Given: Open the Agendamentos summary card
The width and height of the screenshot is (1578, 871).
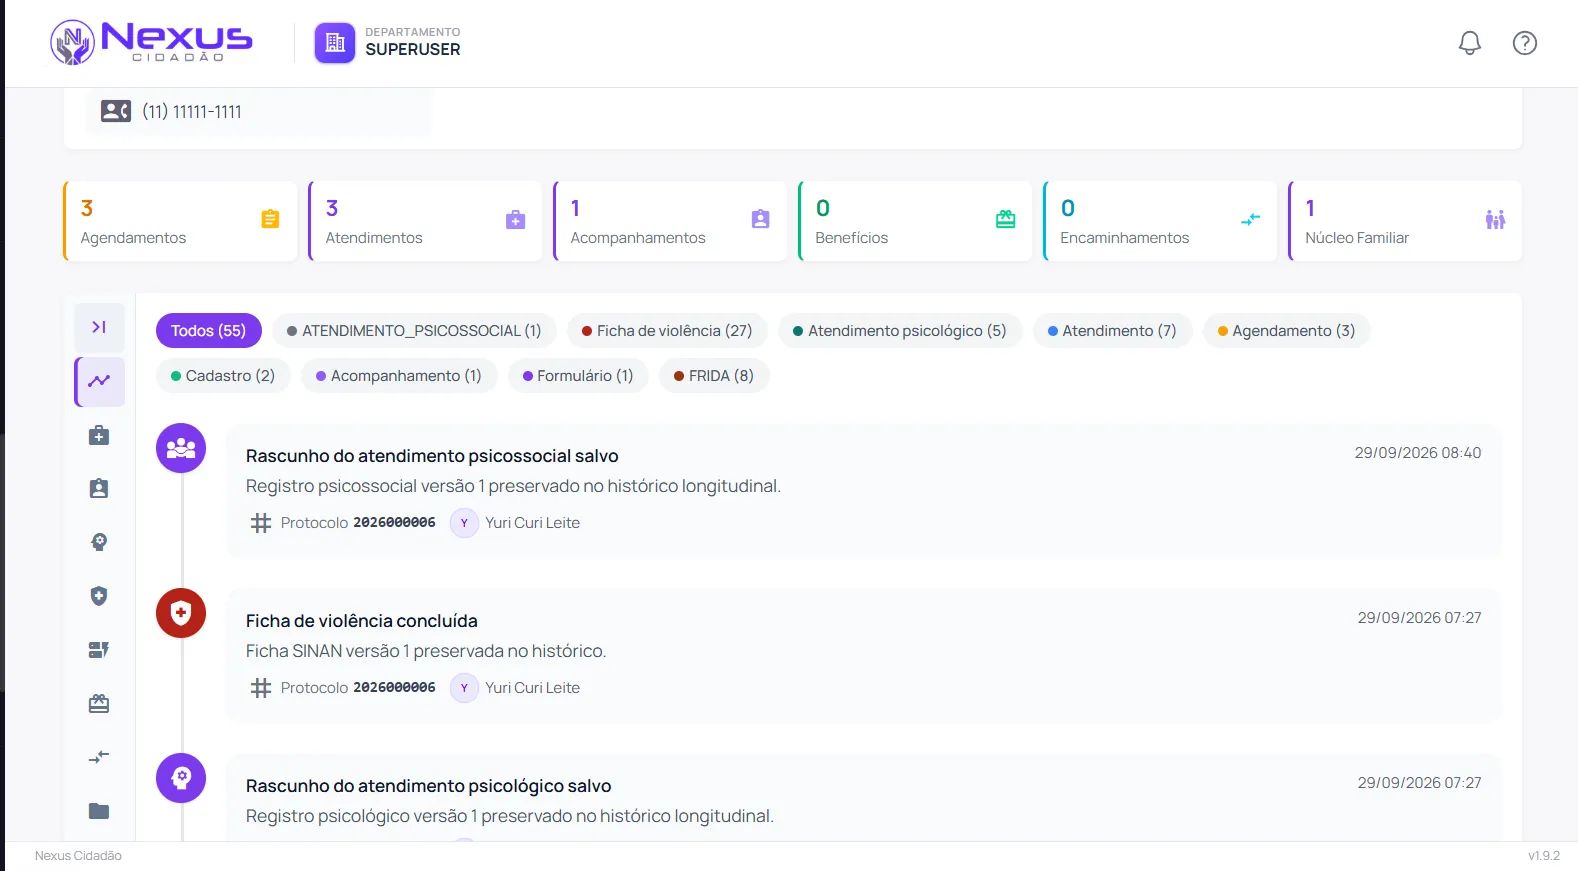Looking at the screenshot, I should tap(180, 221).
